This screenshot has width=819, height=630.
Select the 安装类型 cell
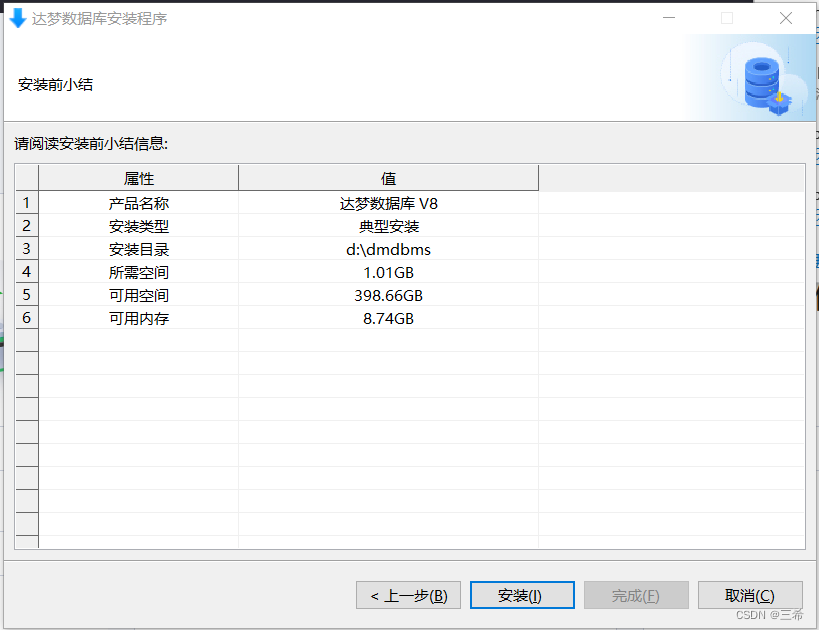[x=138, y=226]
